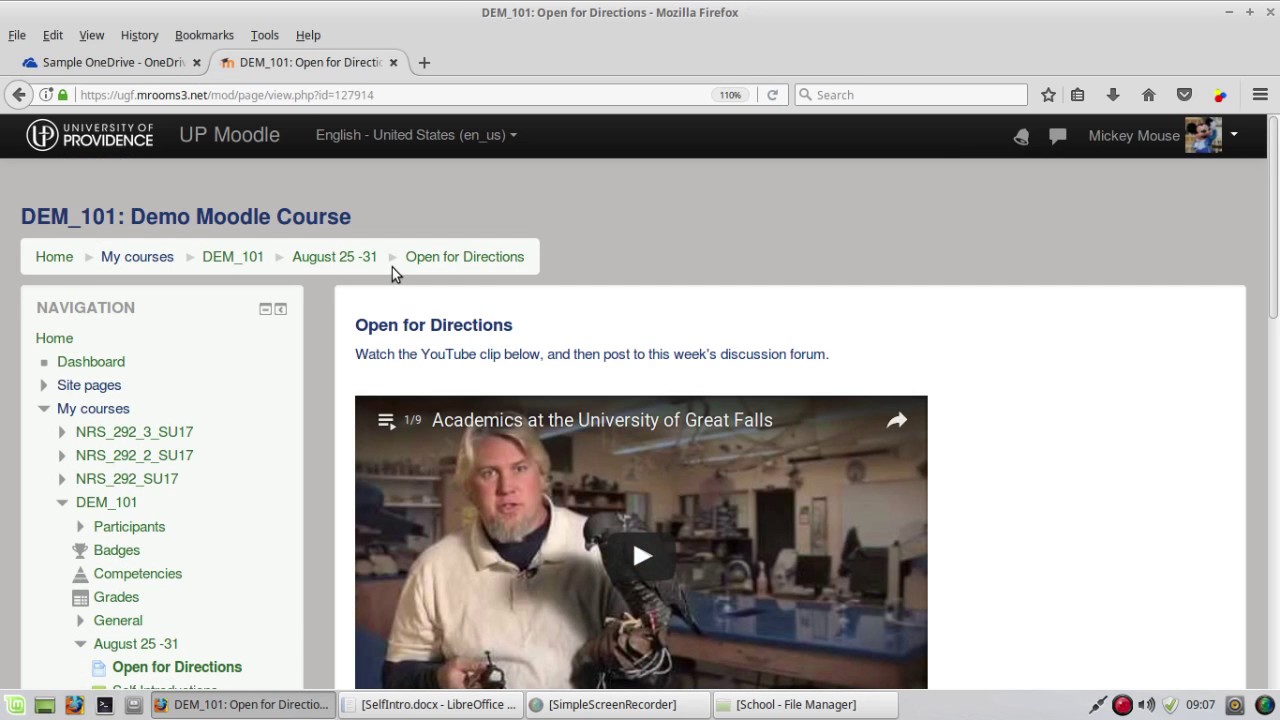Image resolution: width=1280 pixels, height=720 pixels.
Task: Open Moodle notifications bell
Action: [1021, 137]
